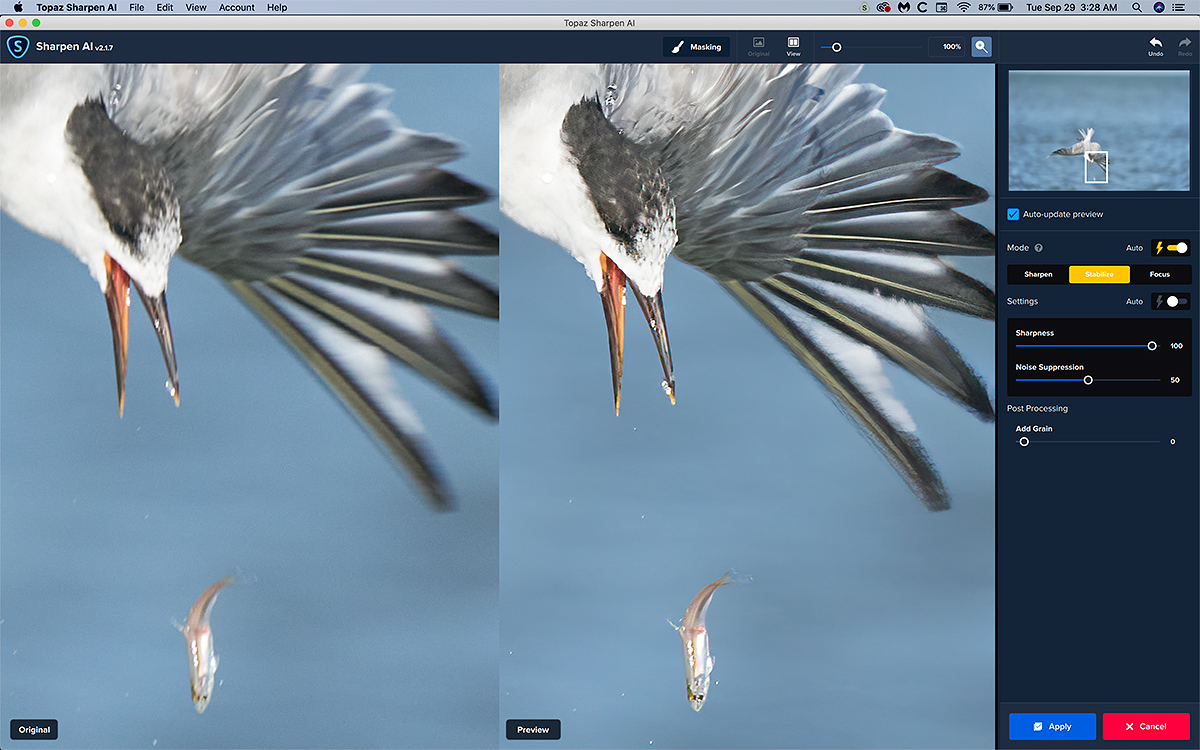Open the Topaz Sharpen AI app menu
Image resolution: width=1200 pixels, height=750 pixels.
point(76,7)
